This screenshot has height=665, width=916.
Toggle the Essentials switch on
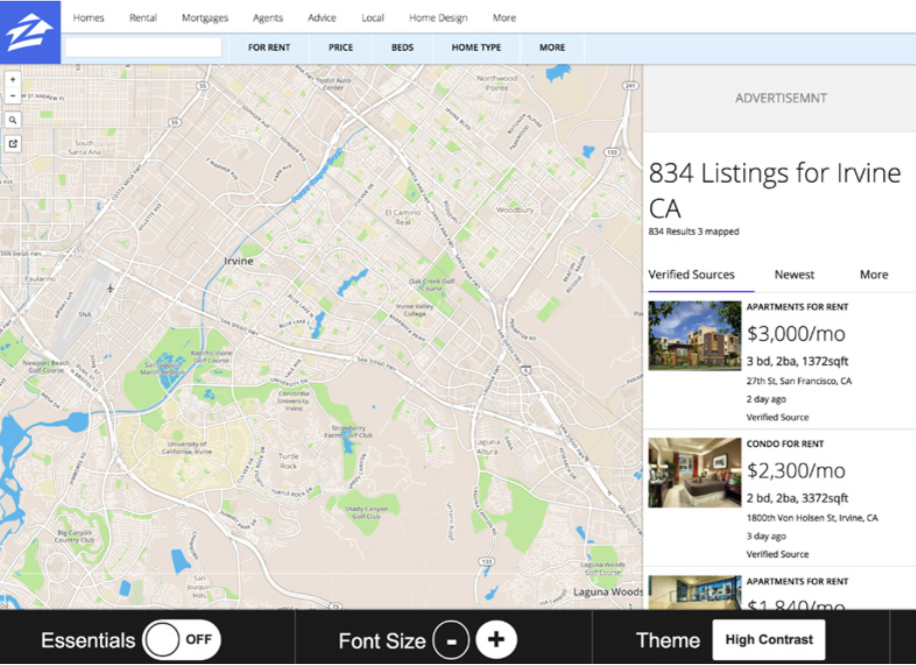182,640
